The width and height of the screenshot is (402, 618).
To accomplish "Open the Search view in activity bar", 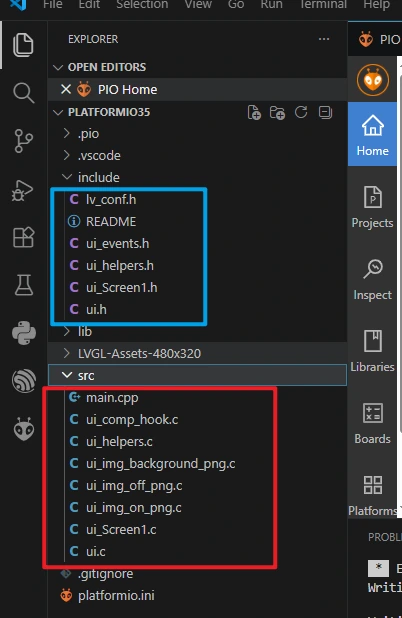I will pos(24,93).
